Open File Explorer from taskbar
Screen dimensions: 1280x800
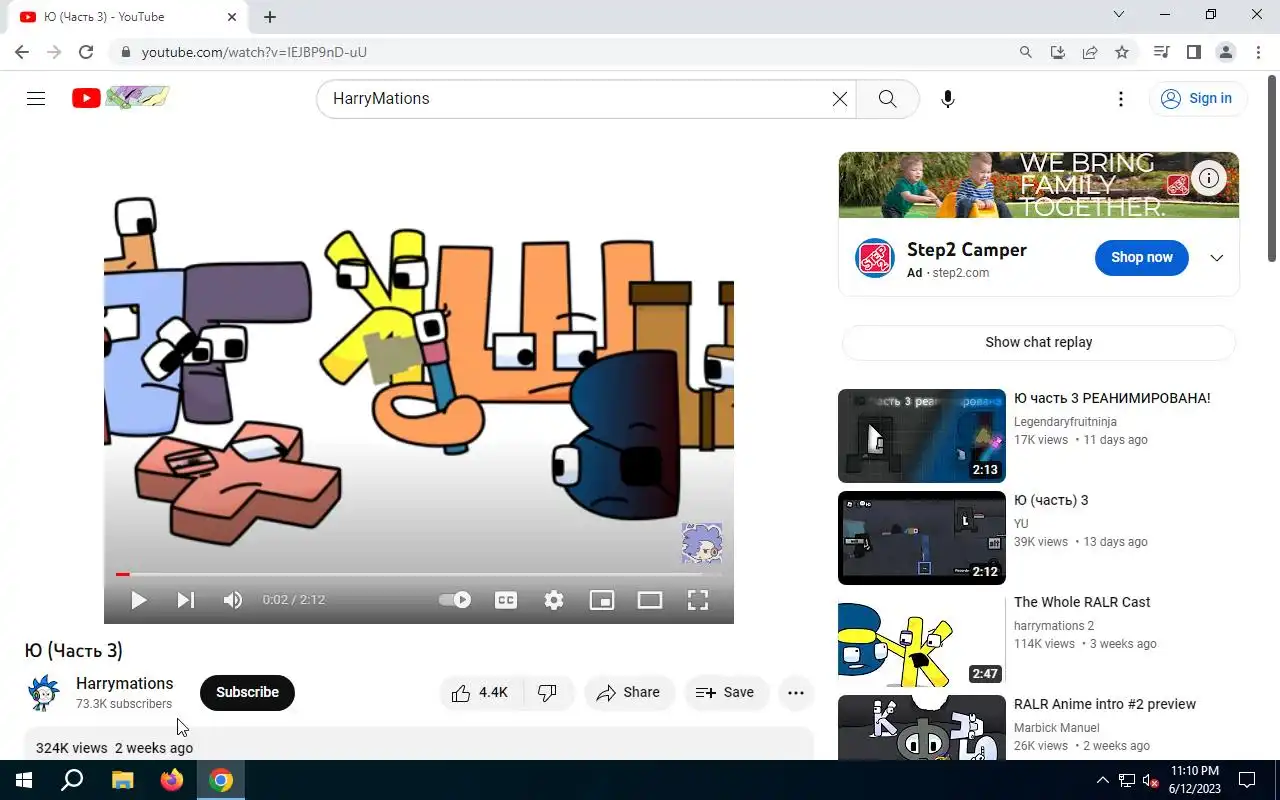122,780
